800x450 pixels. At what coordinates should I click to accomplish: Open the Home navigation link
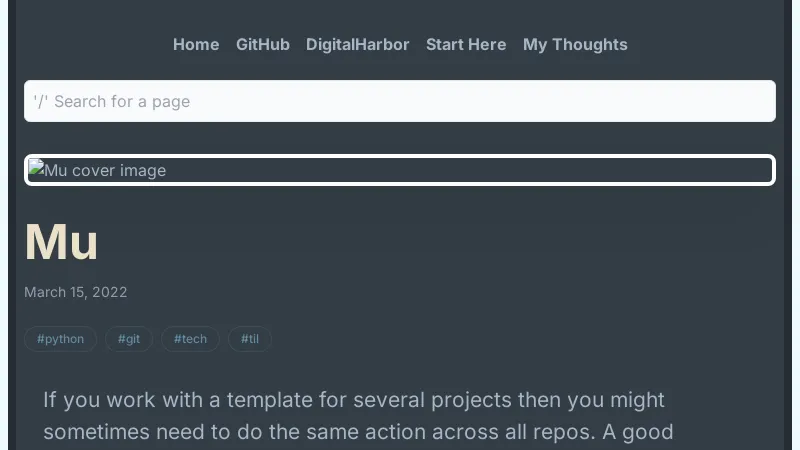[x=196, y=44]
